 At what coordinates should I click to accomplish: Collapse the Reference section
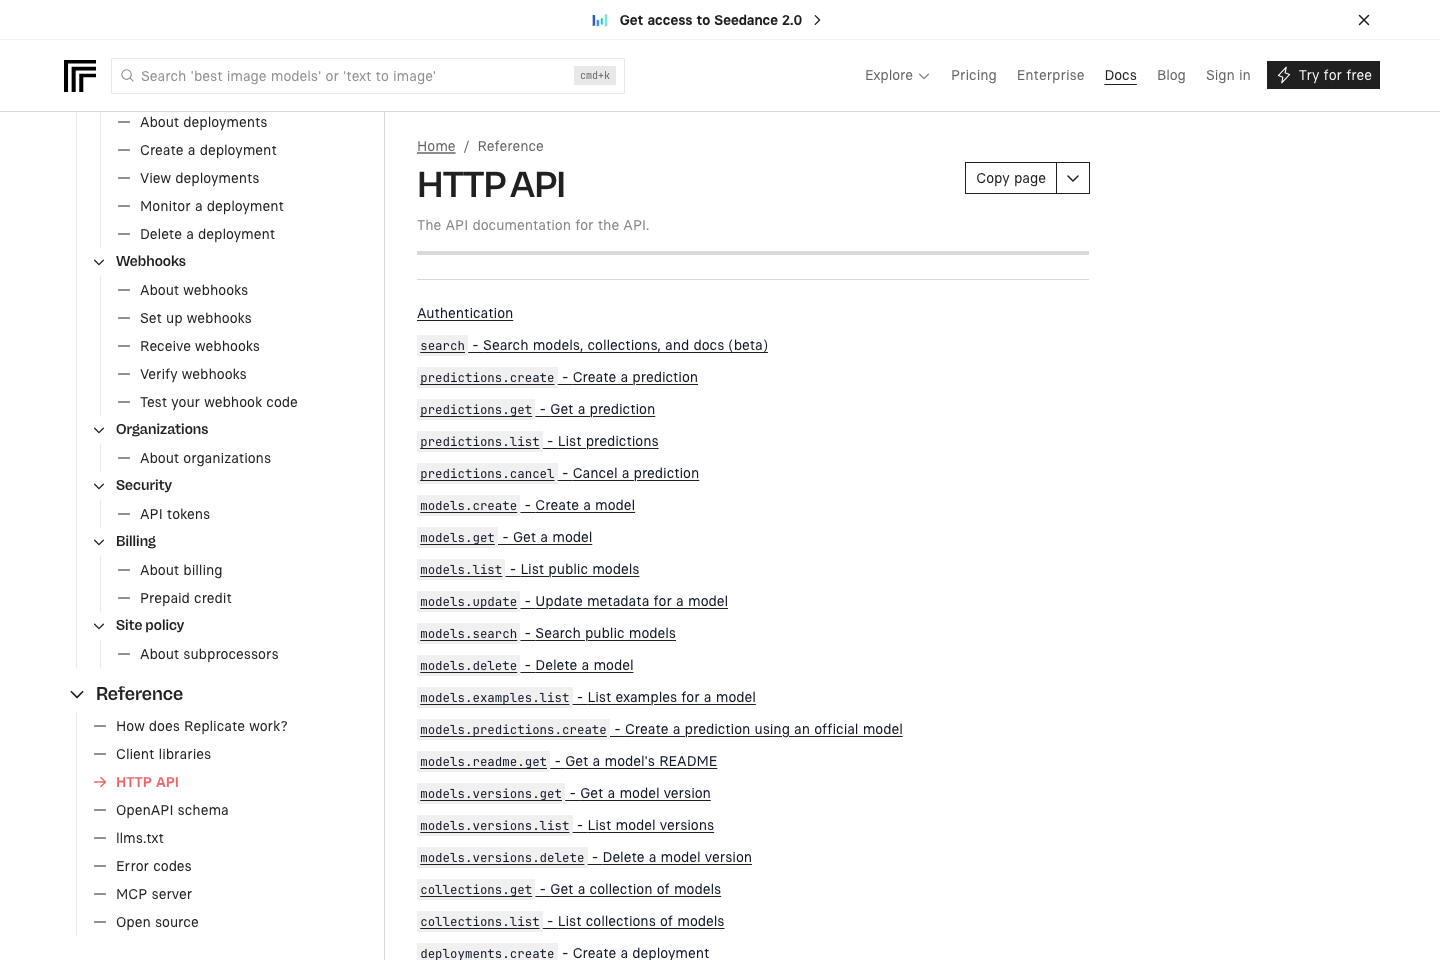pyautogui.click(x=77, y=693)
